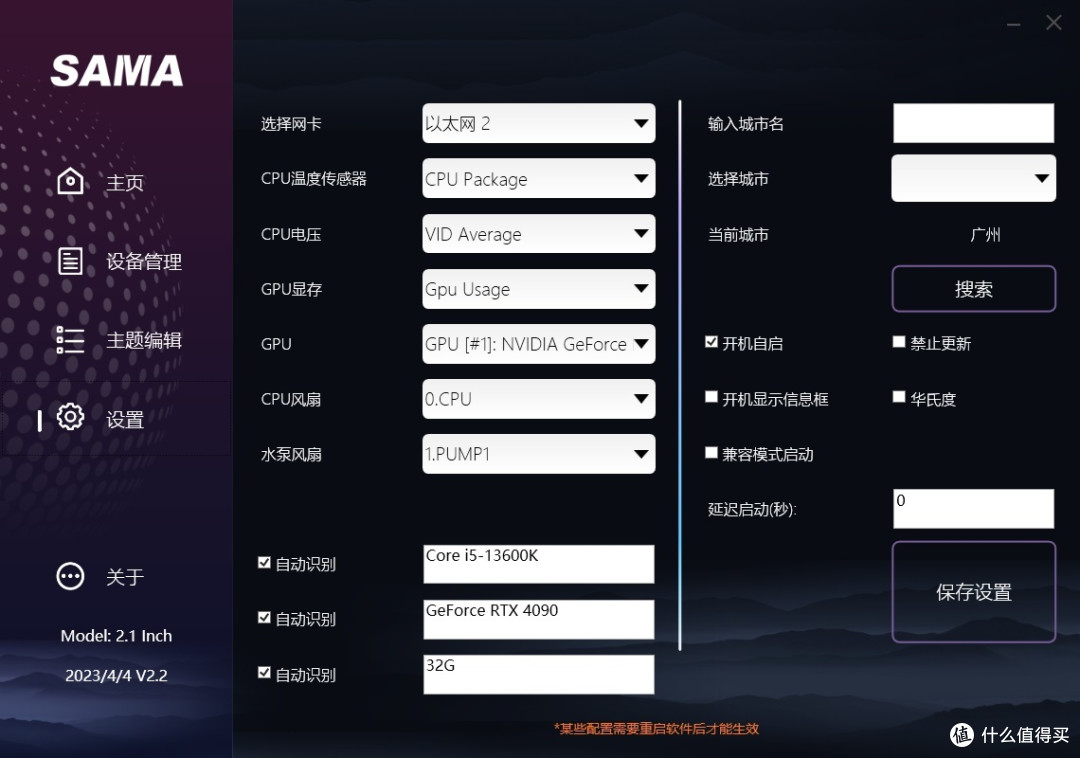
Task: Check the 兼容模式启动 option
Action: click(712, 453)
